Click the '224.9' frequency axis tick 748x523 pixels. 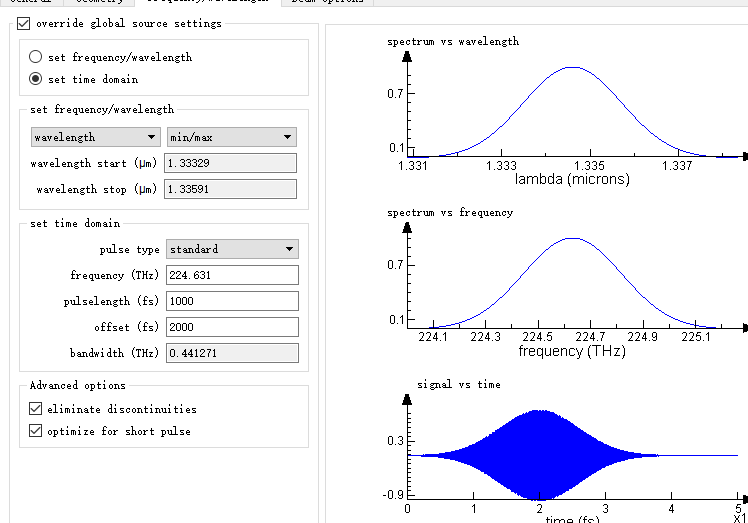(x=643, y=337)
